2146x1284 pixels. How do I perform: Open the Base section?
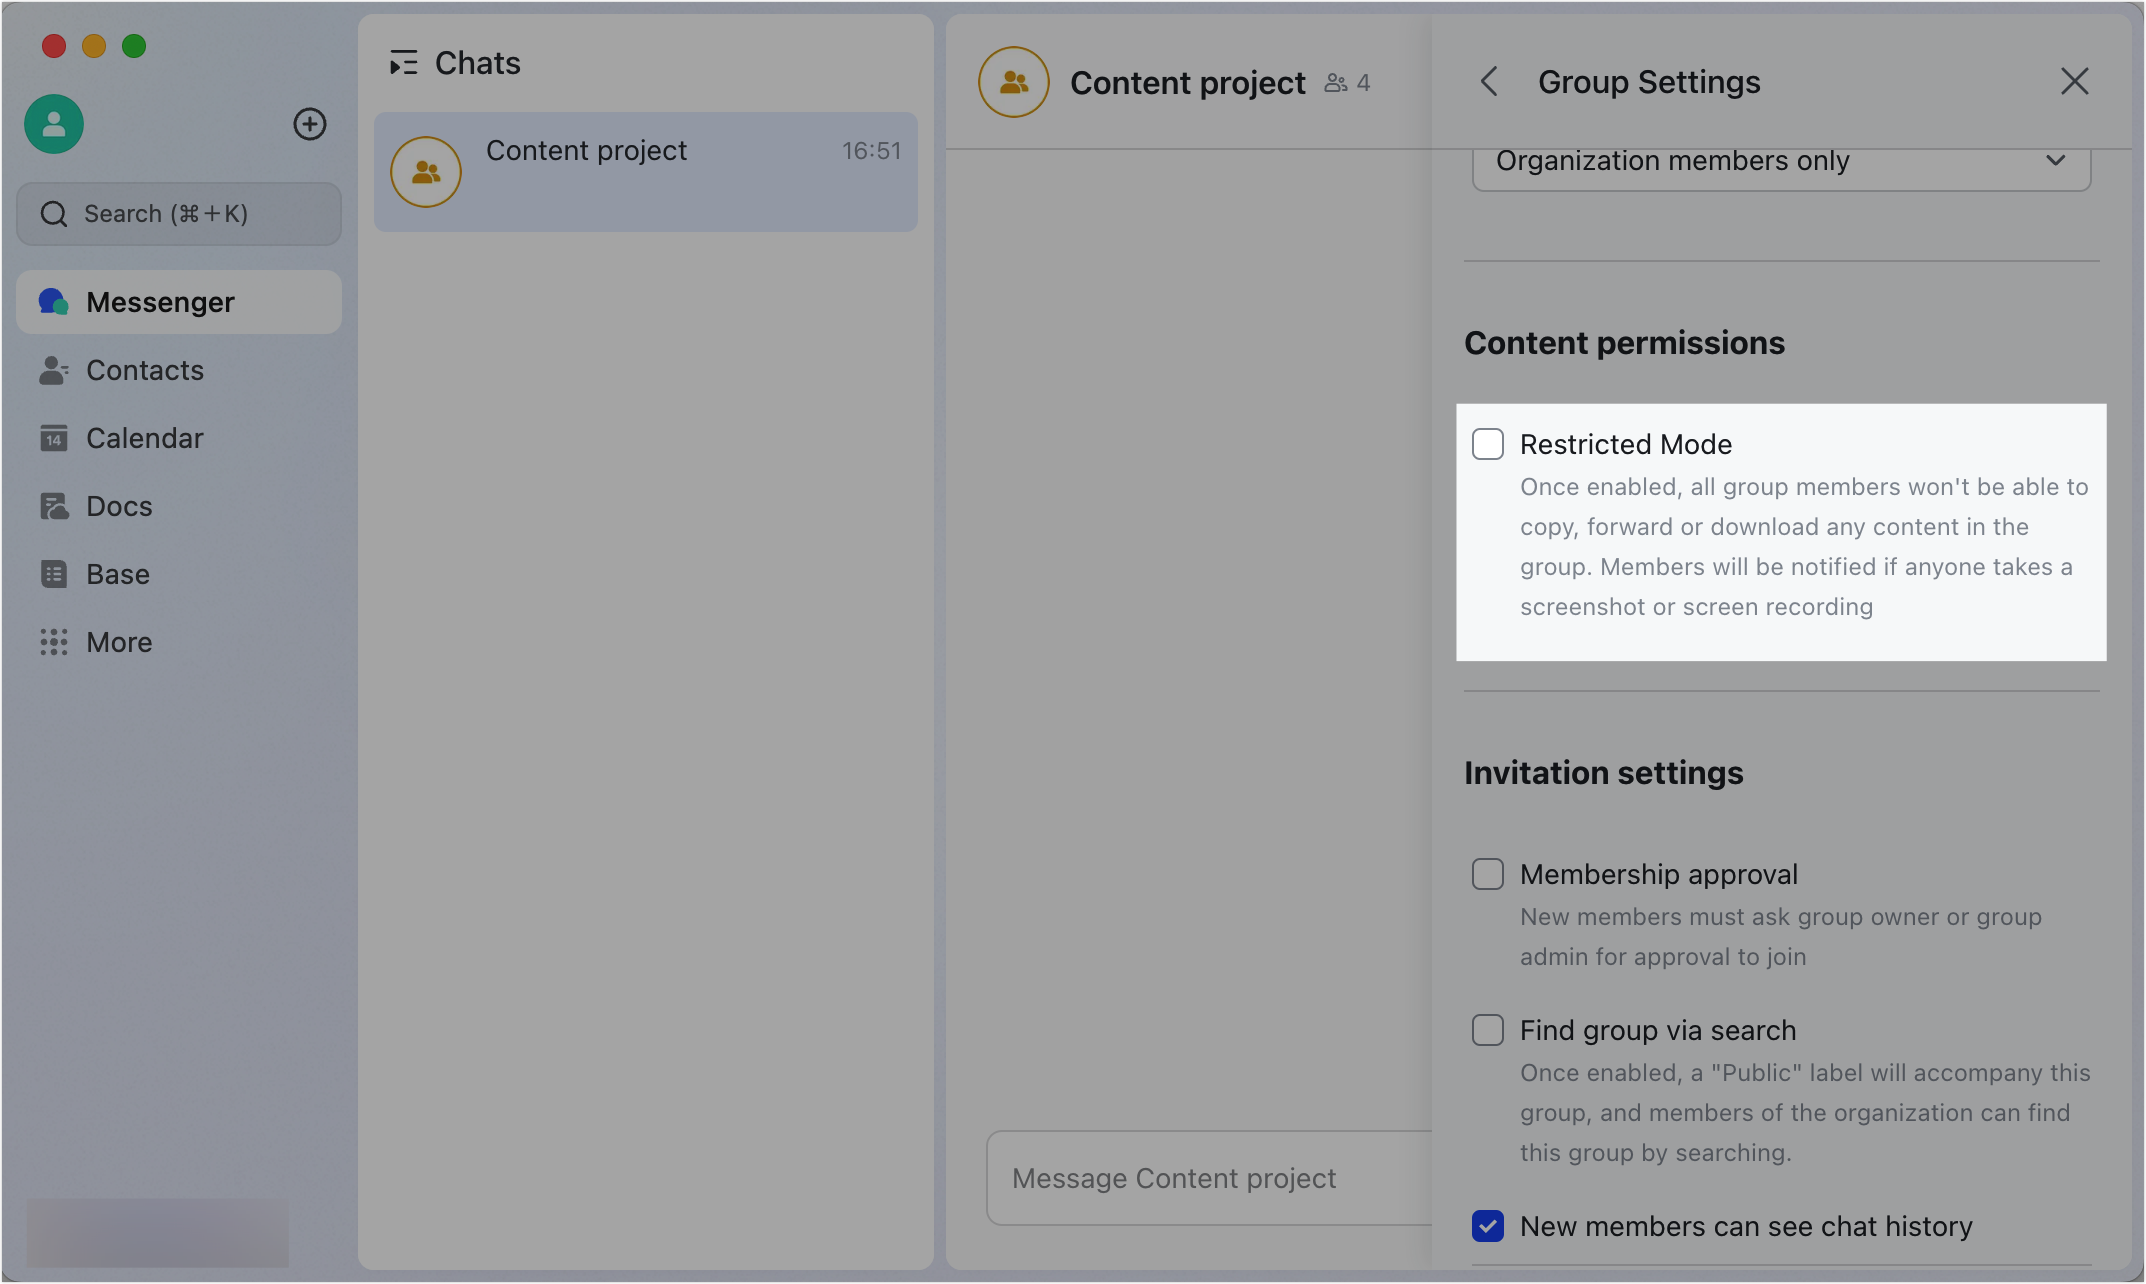[118, 574]
